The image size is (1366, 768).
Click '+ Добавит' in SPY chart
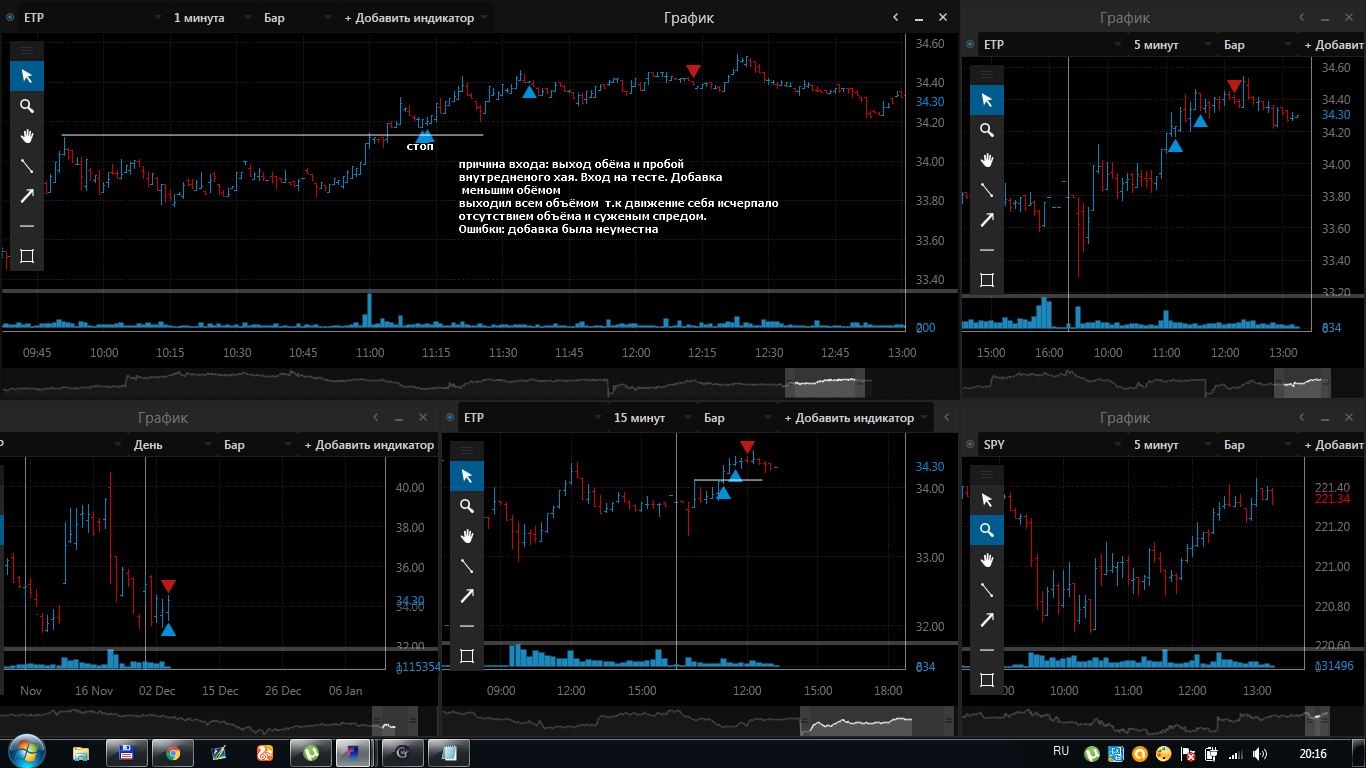tap(1334, 445)
